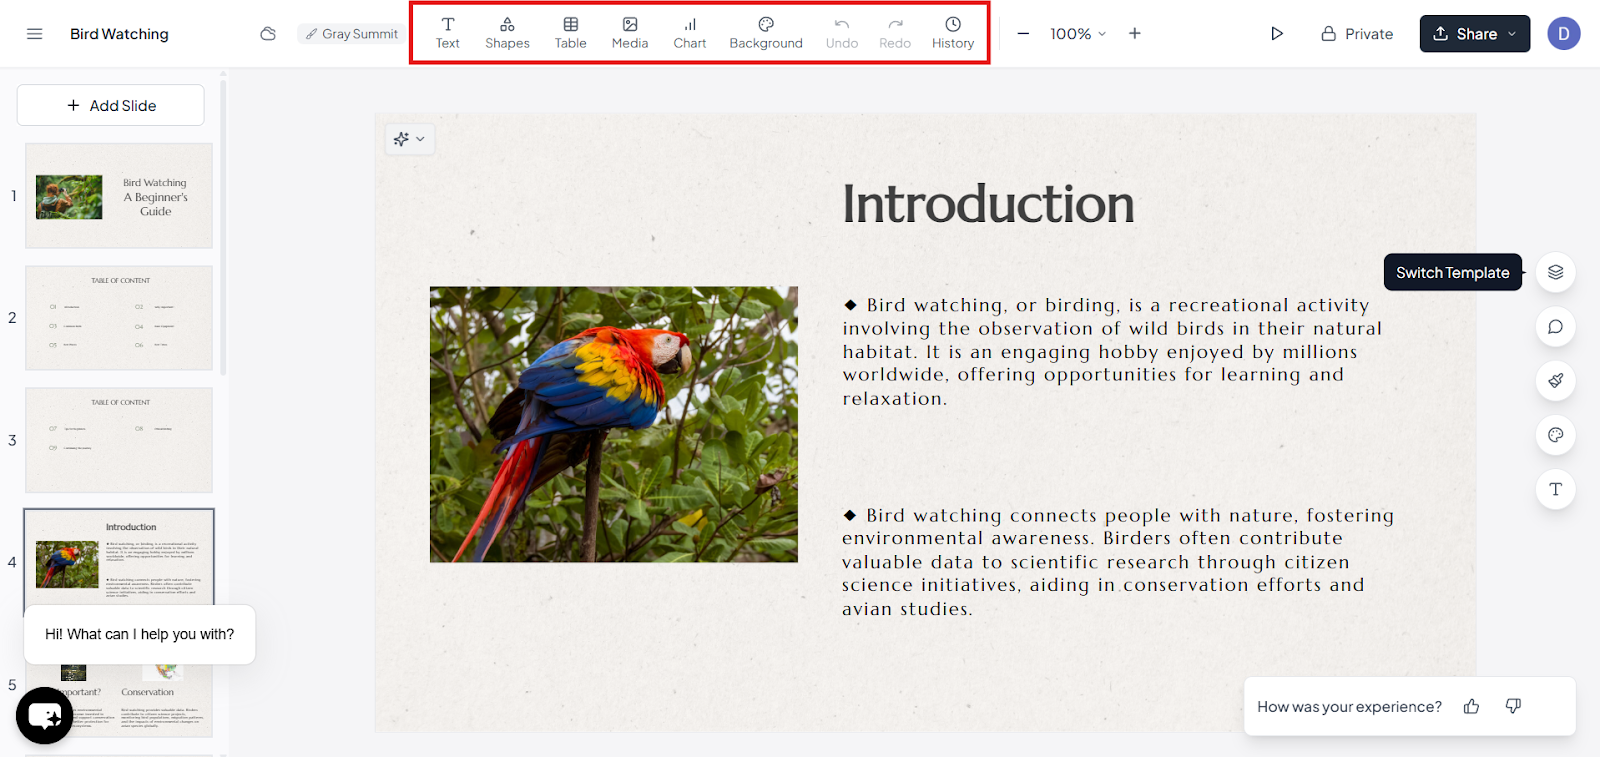
Task: Click the second bullet paragraph about nature
Action: [1118, 562]
